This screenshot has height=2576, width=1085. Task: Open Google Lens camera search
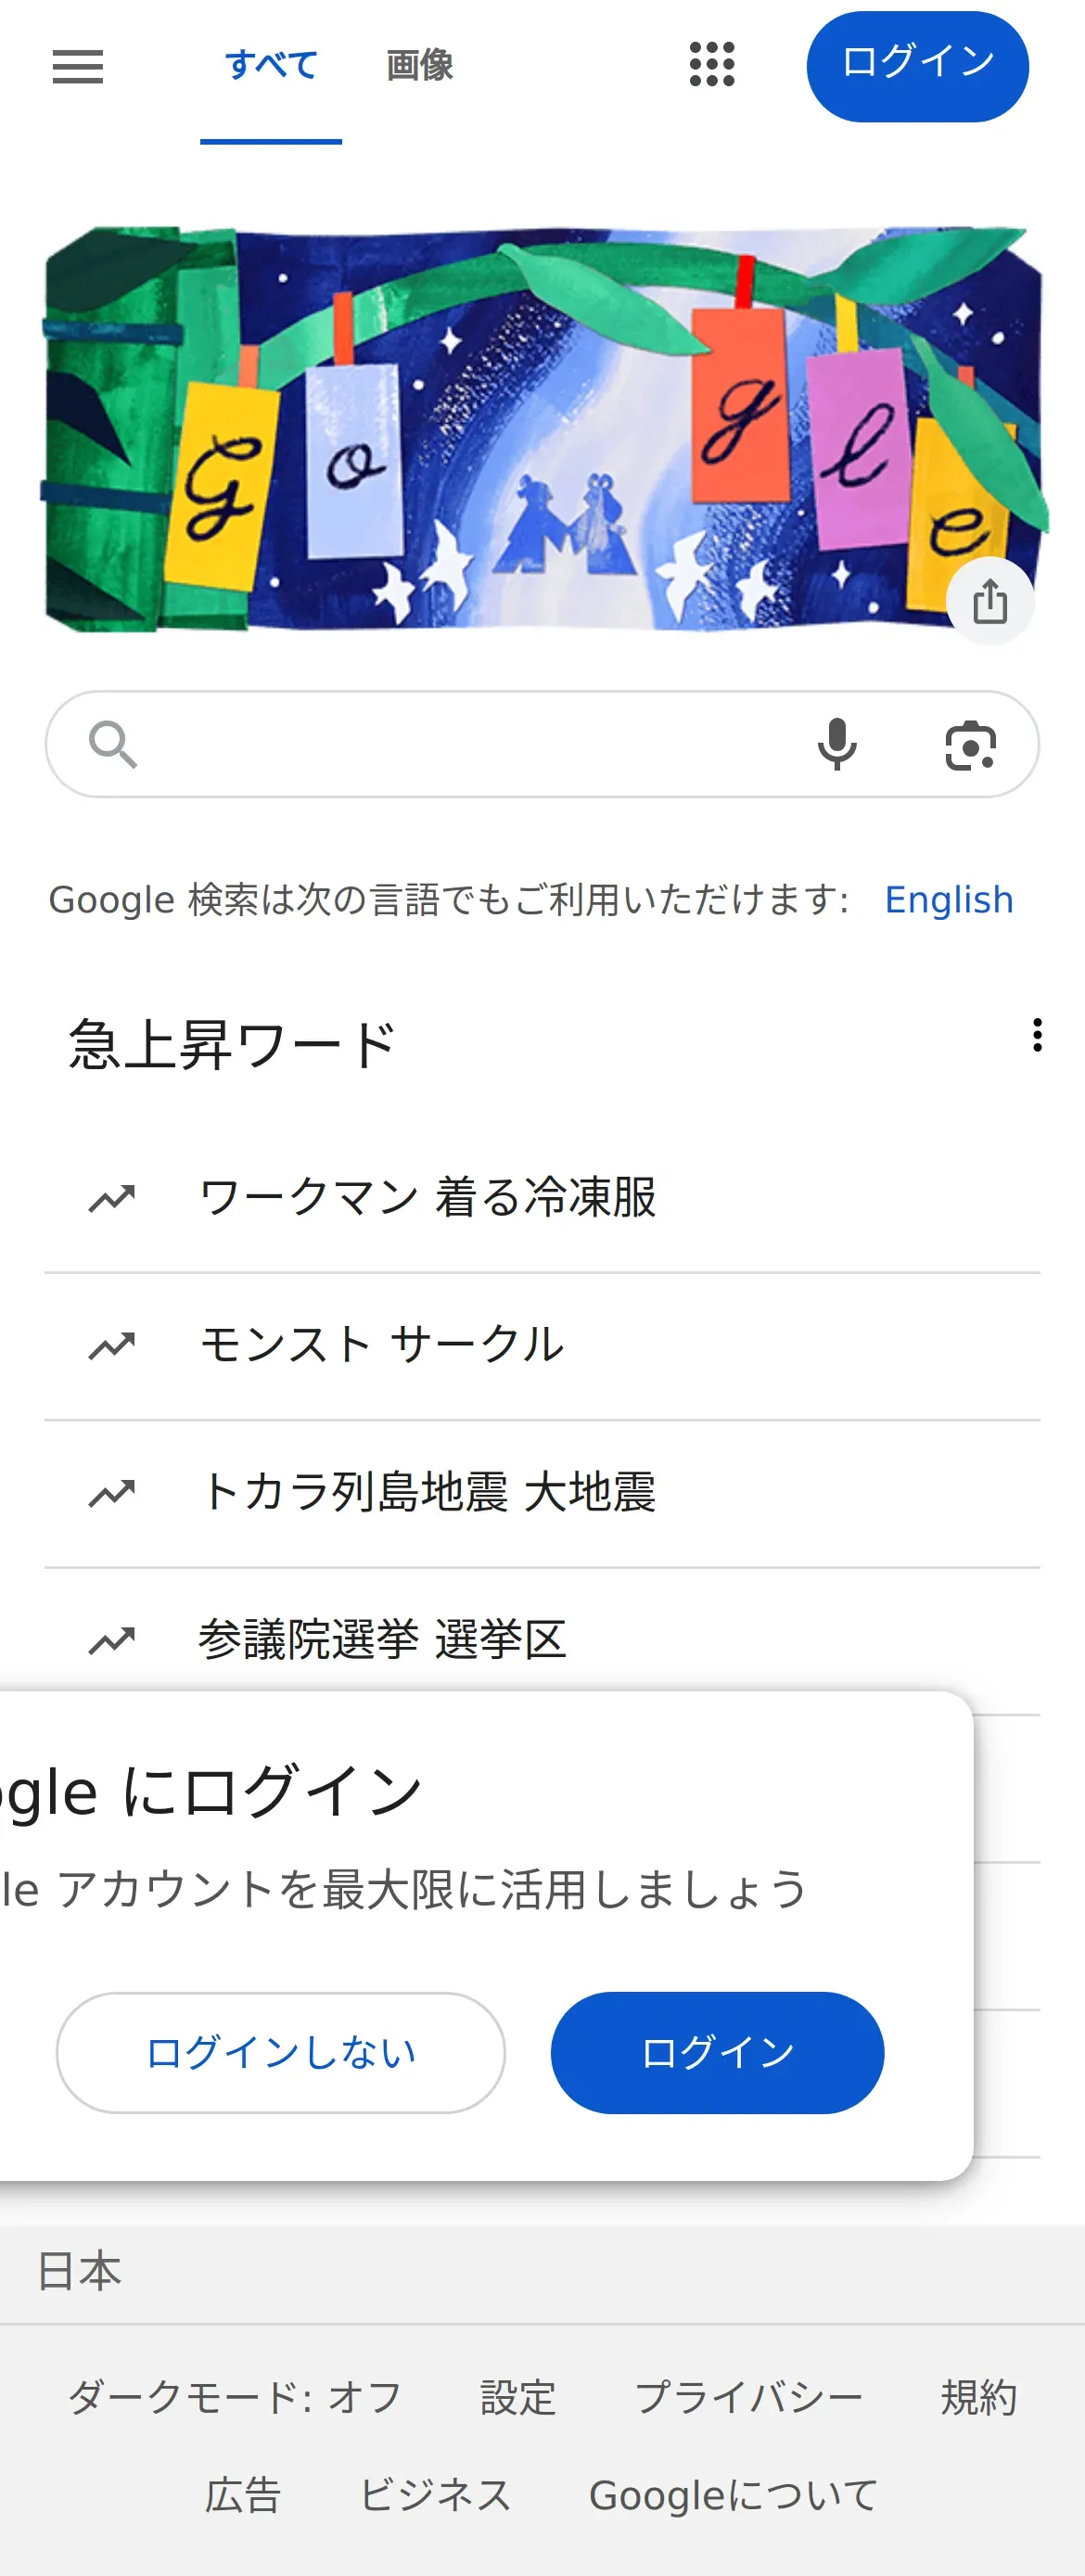point(970,746)
